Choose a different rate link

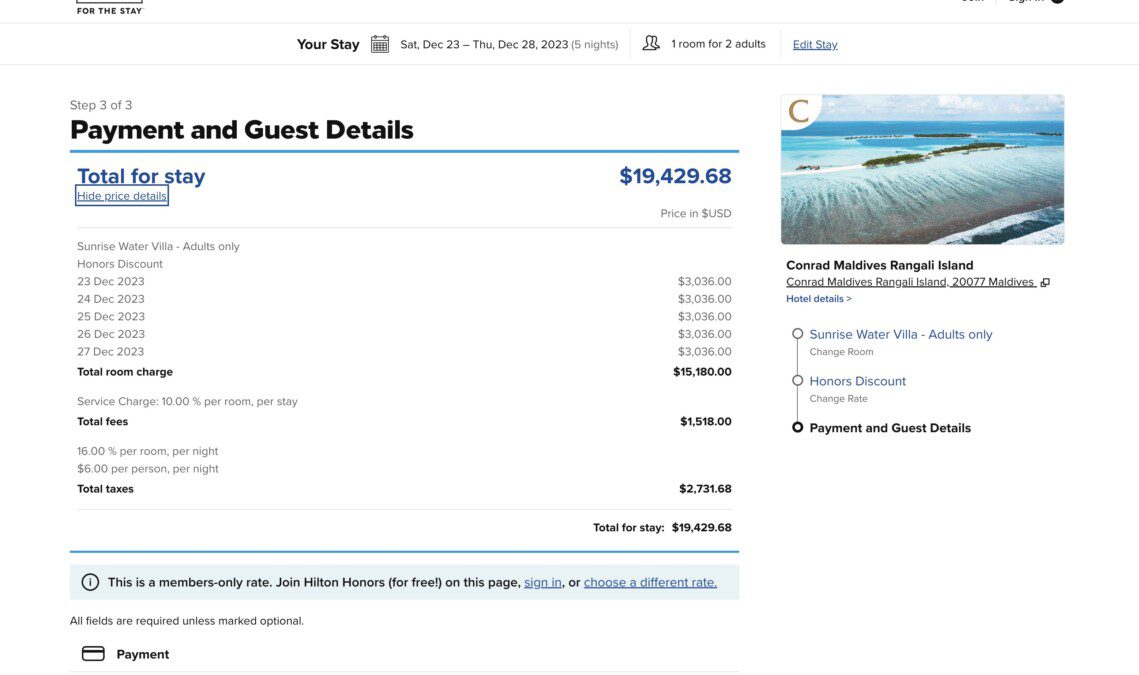click(x=650, y=582)
